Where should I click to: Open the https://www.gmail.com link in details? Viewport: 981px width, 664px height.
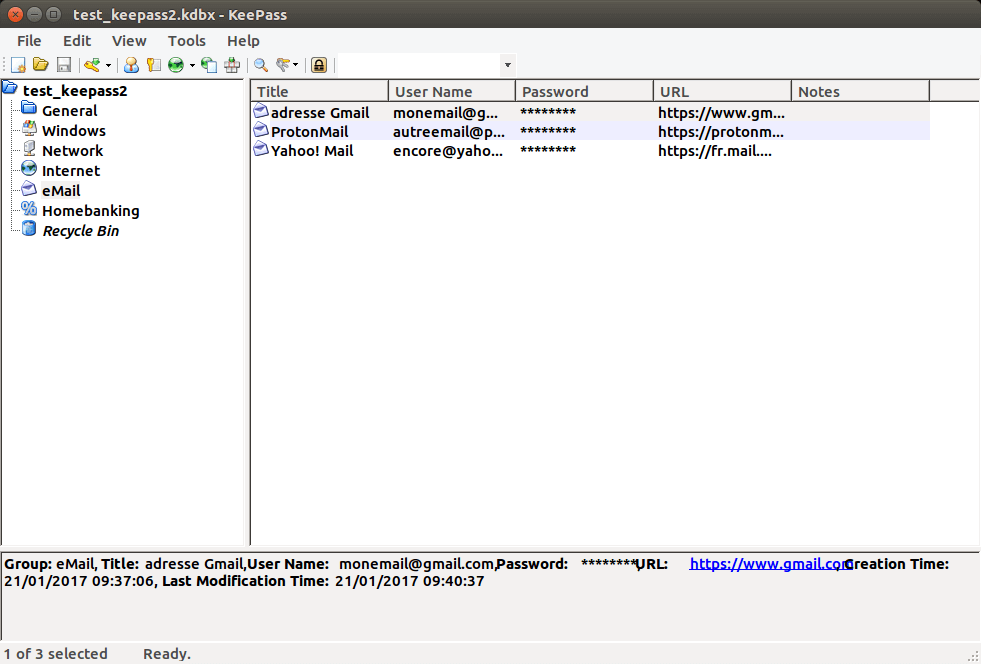click(770, 564)
